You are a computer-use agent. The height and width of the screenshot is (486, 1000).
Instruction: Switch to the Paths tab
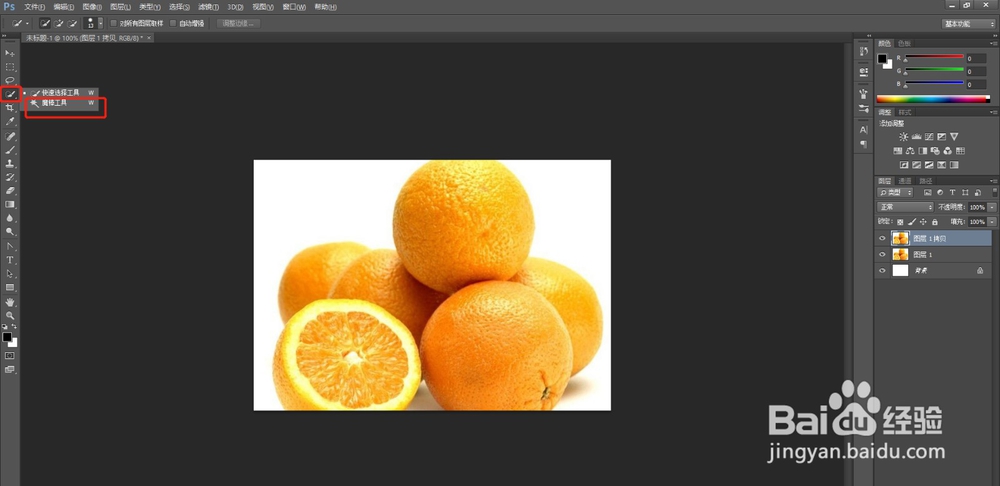[x=925, y=181]
